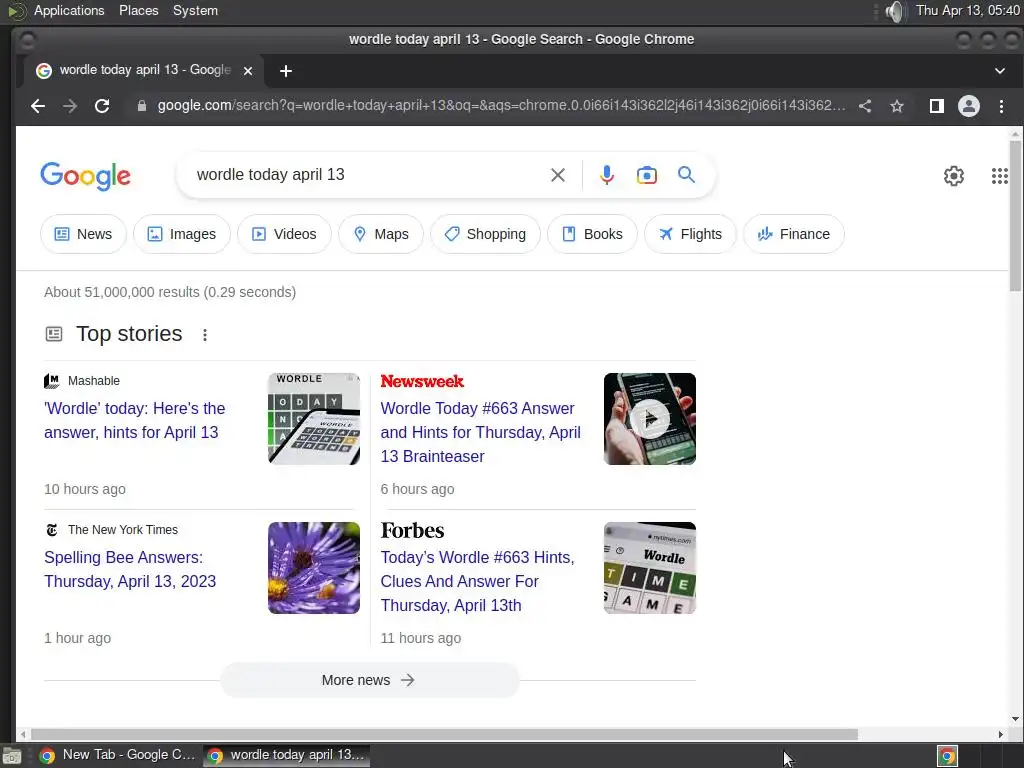Click the Top stories heading
Image resolution: width=1024 pixels, height=768 pixels.
(129, 334)
